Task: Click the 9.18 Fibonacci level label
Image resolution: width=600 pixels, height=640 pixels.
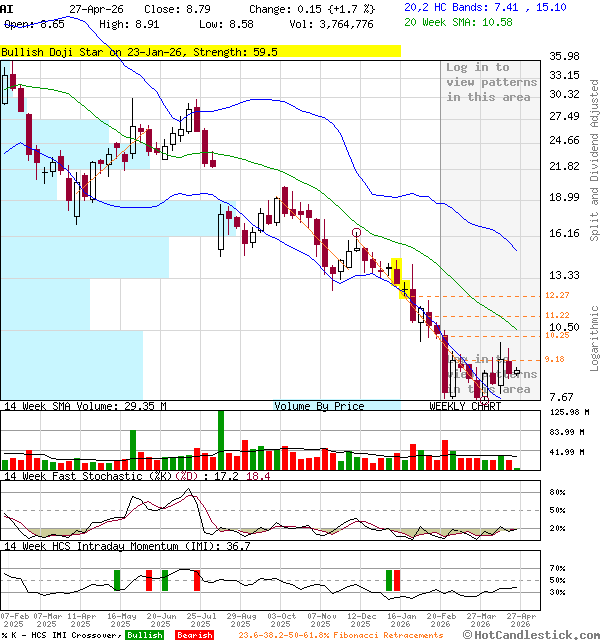Action: [x=556, y=359]
